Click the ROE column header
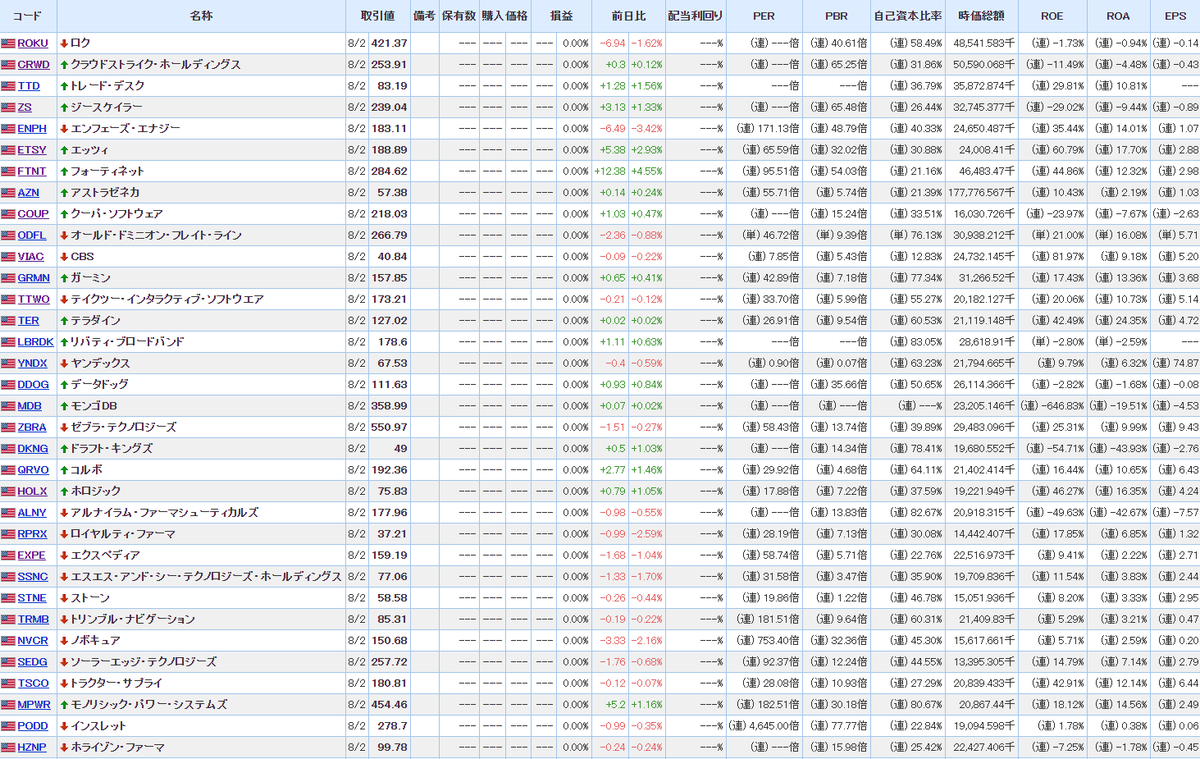The width and height of the screenshot is (1200, 759). pos(1052,16)
